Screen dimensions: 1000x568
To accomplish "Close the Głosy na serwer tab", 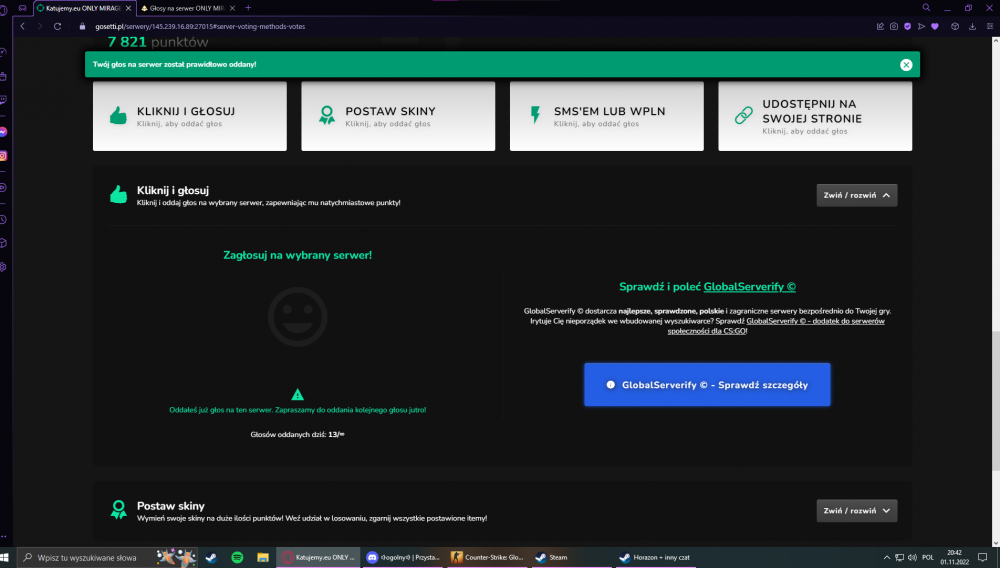I will 232,8.
